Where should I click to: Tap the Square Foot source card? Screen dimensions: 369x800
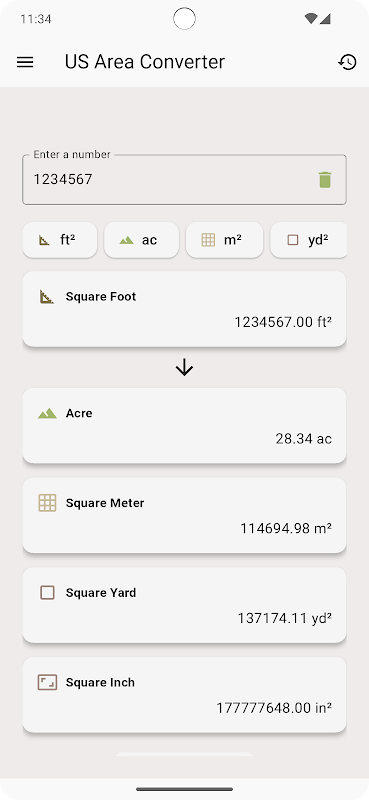(x=184, y=309)
